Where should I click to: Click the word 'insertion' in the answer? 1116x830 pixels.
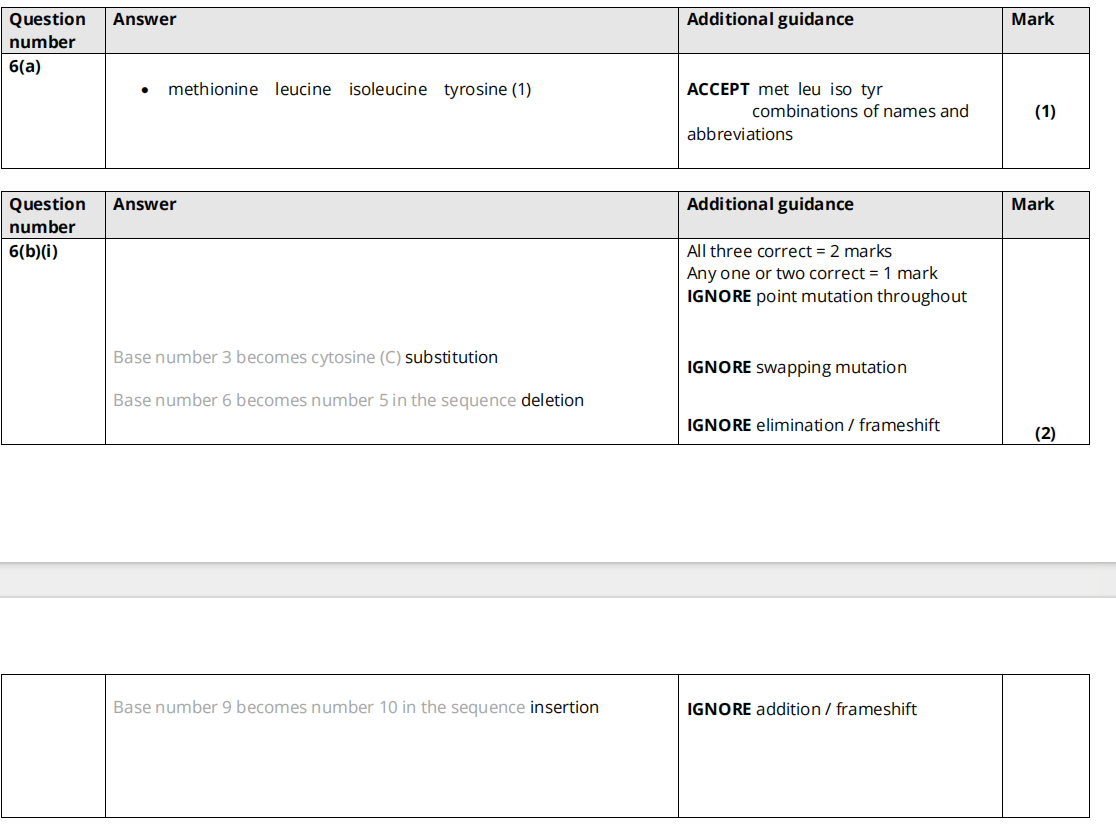click(x=564, y=708)
